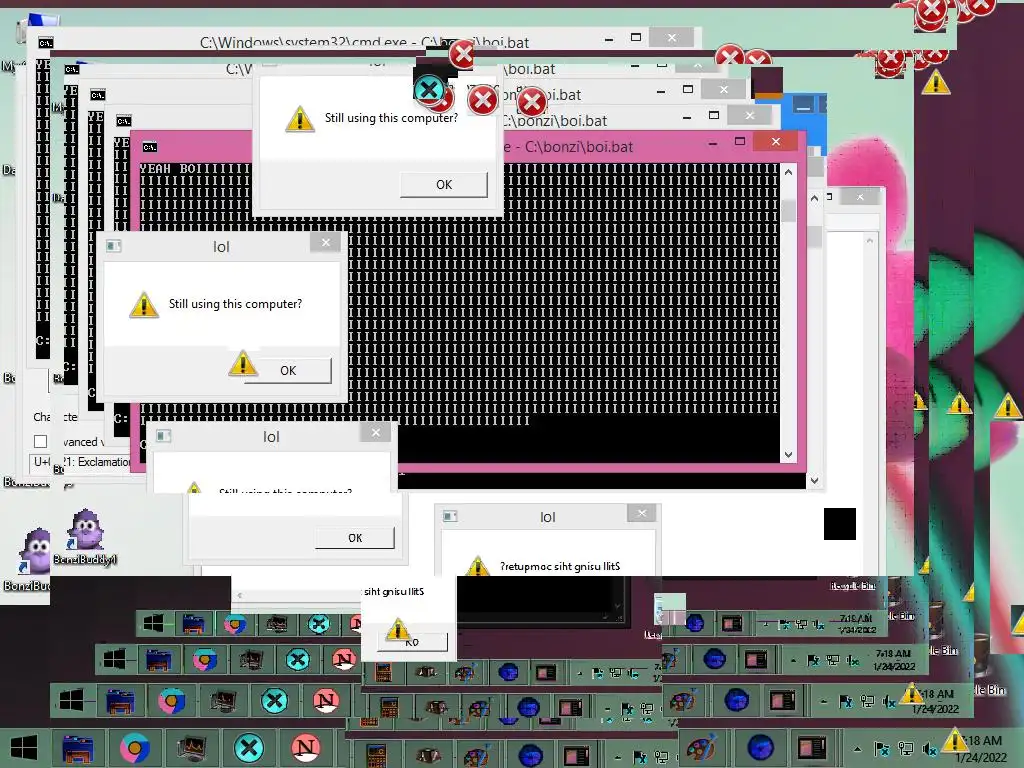Image resolution: width=1024 pixels, height=768 pixels.
Task: Open the large Paint palette icon on bottom-most taskbar
Action: (700, 748)
